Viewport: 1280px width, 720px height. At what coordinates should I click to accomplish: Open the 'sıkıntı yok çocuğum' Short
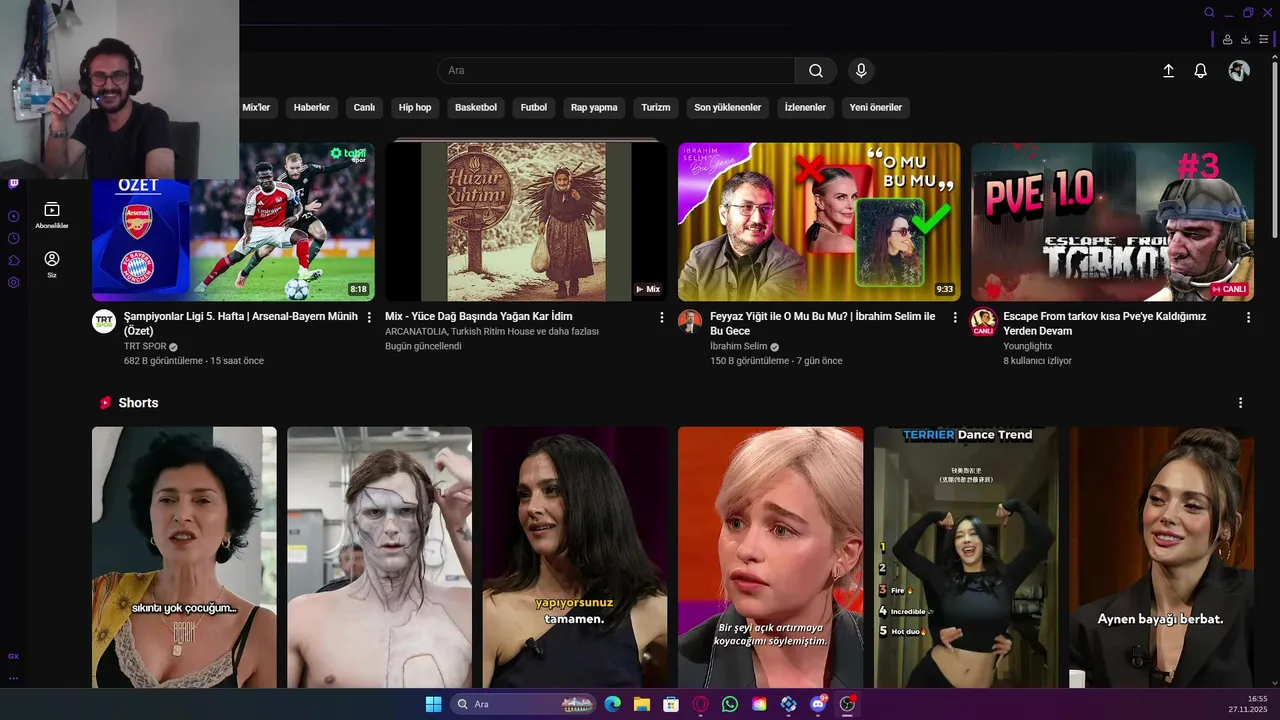[184, 557]
